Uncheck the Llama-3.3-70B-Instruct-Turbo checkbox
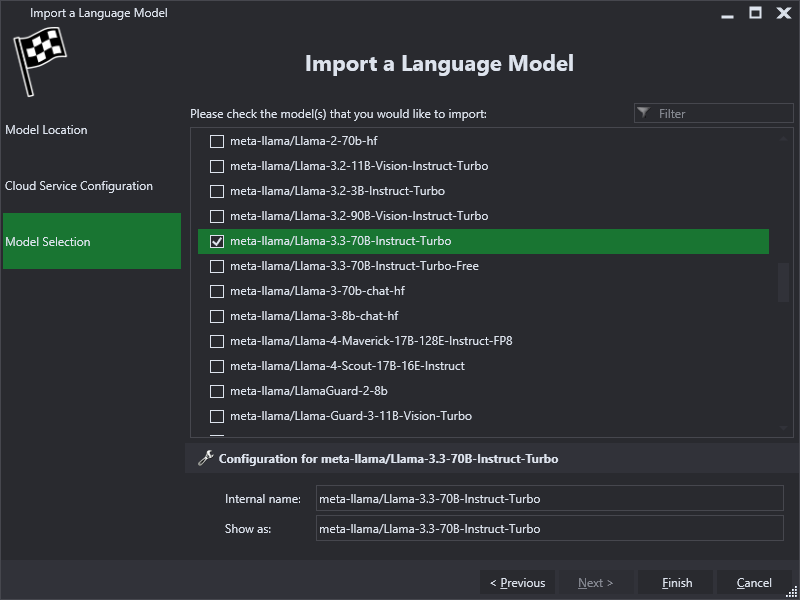The width and height of the screenshot is (800, 600). coord(217,241)
